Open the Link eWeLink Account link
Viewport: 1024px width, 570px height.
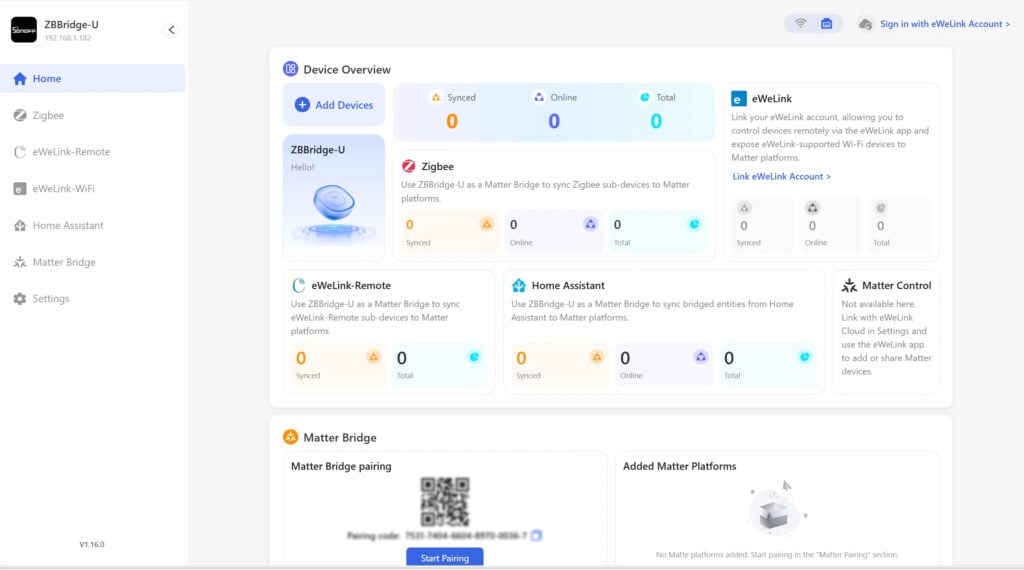pos(781,176)
